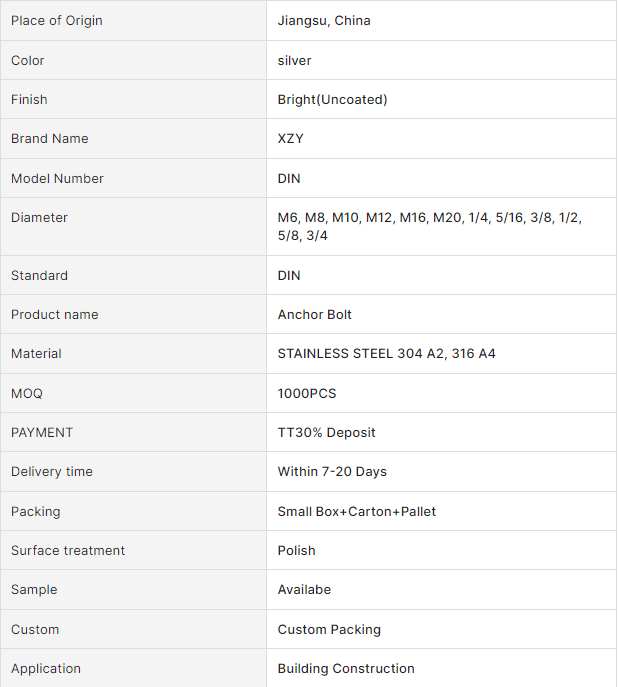Select the "Anchor Bolt" product name
Image resolution: width=619 pixels, height=687 pixels.
tap(315, 315)
